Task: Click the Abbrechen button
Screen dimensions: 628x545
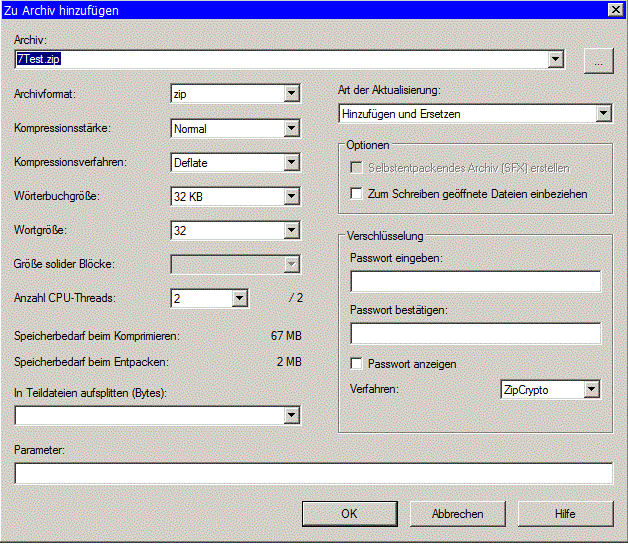Action: (x=457, y=514)
